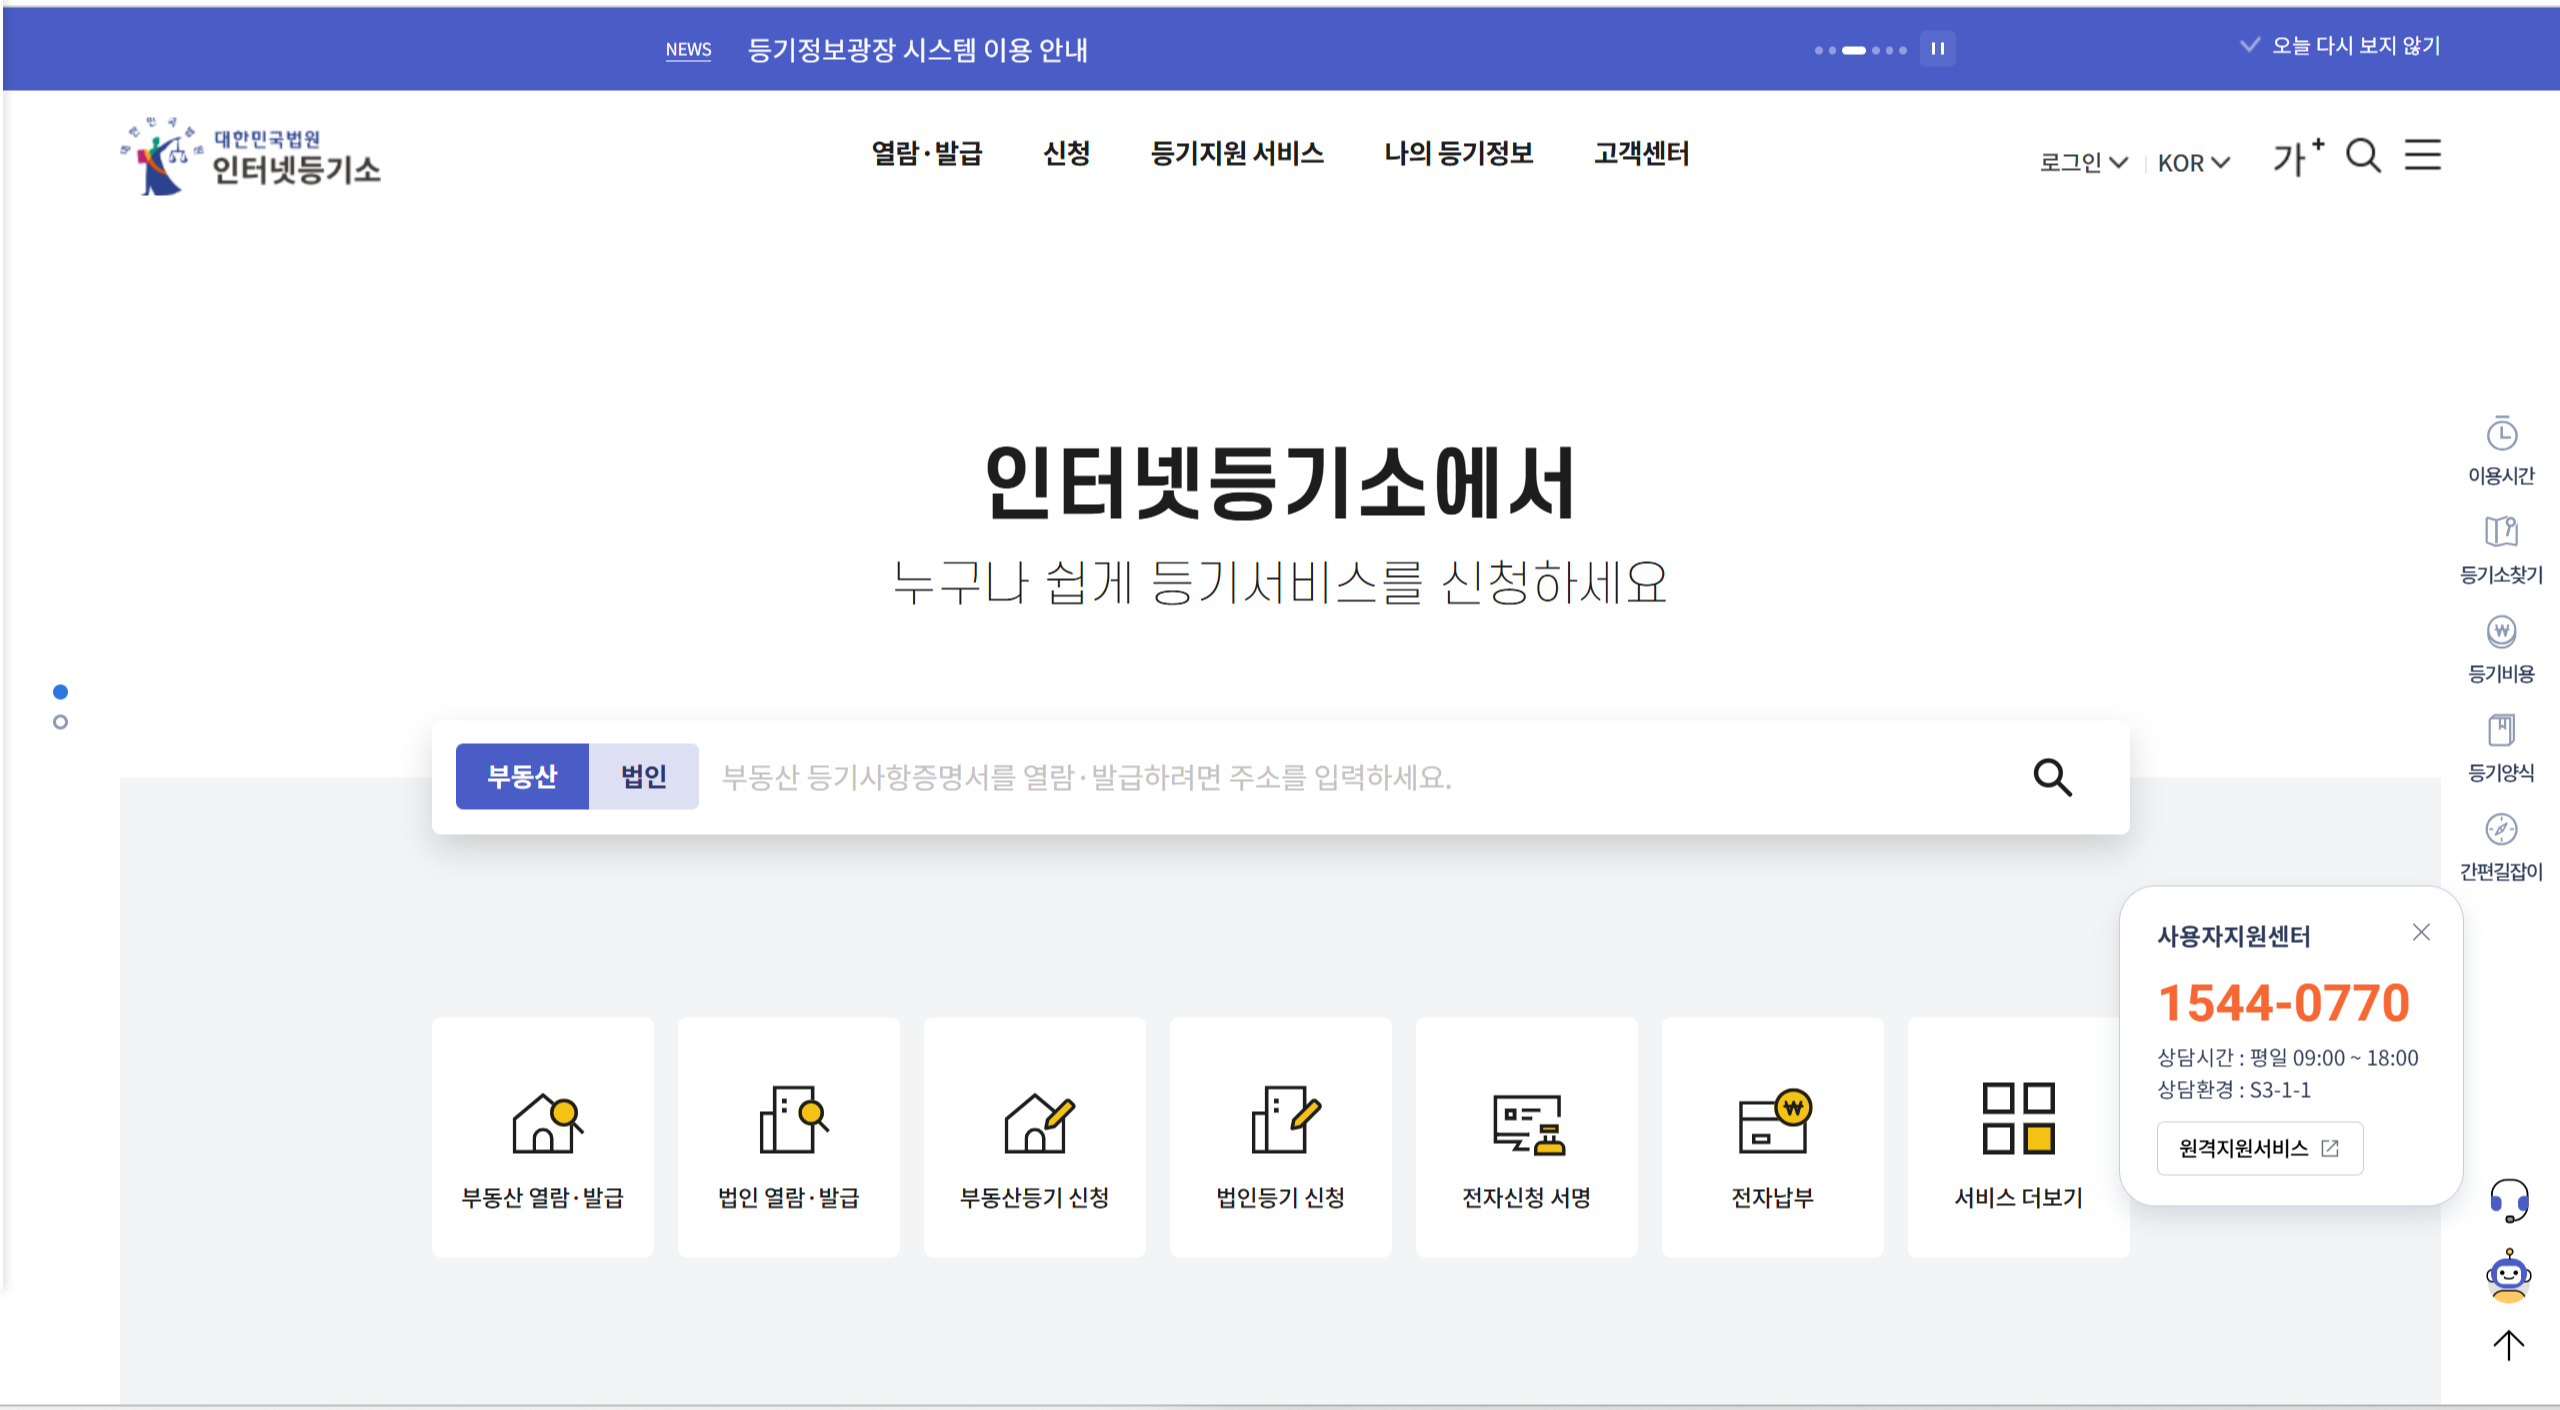The width and height of the screenshot is (2560, 1410).
Task: Open 등기소찾기 side shortcut
Action: coord(2501,550)
